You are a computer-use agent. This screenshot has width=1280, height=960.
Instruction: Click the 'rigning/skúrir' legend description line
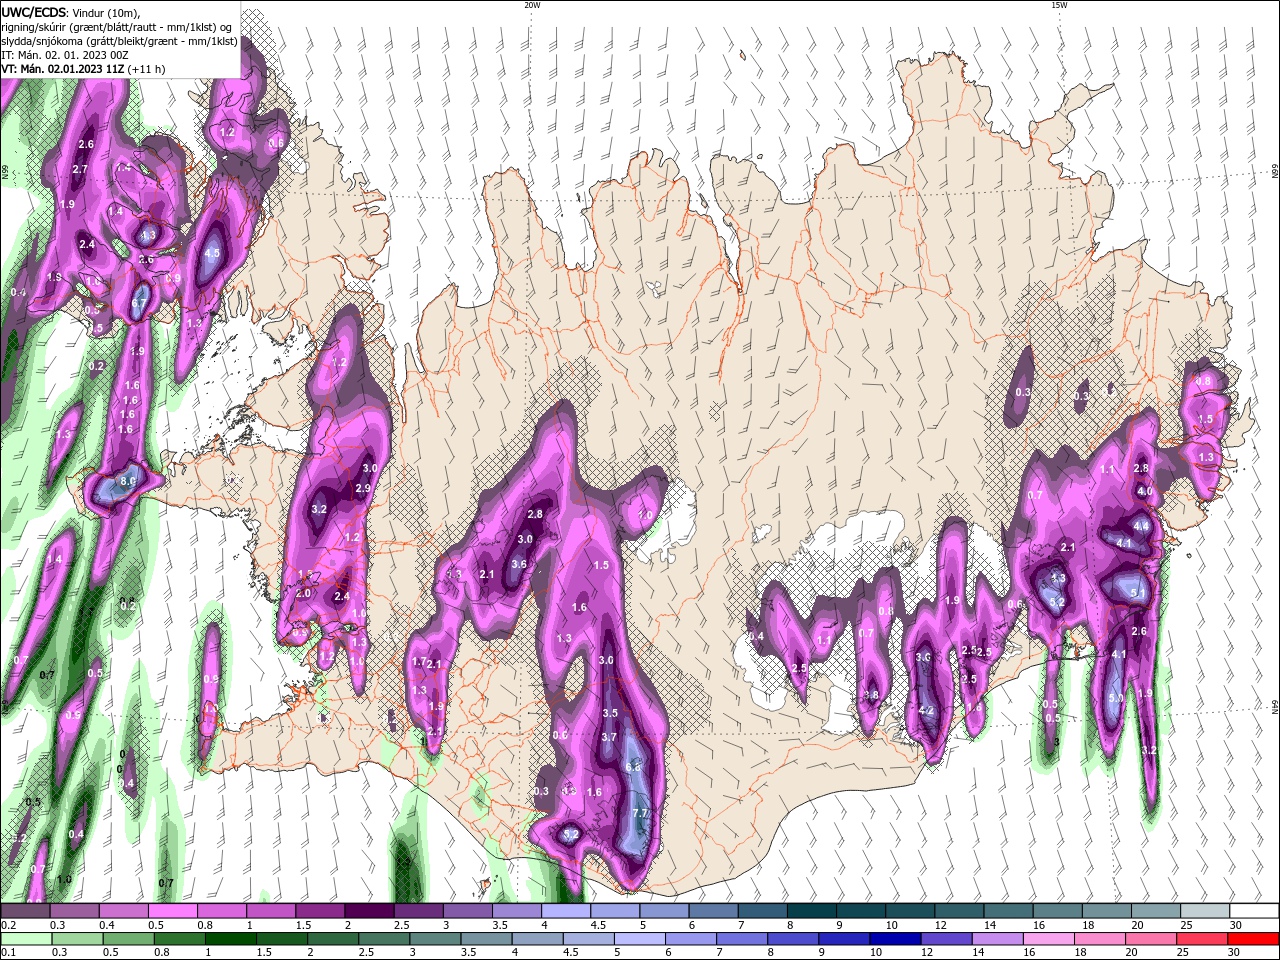click(117, 27)
